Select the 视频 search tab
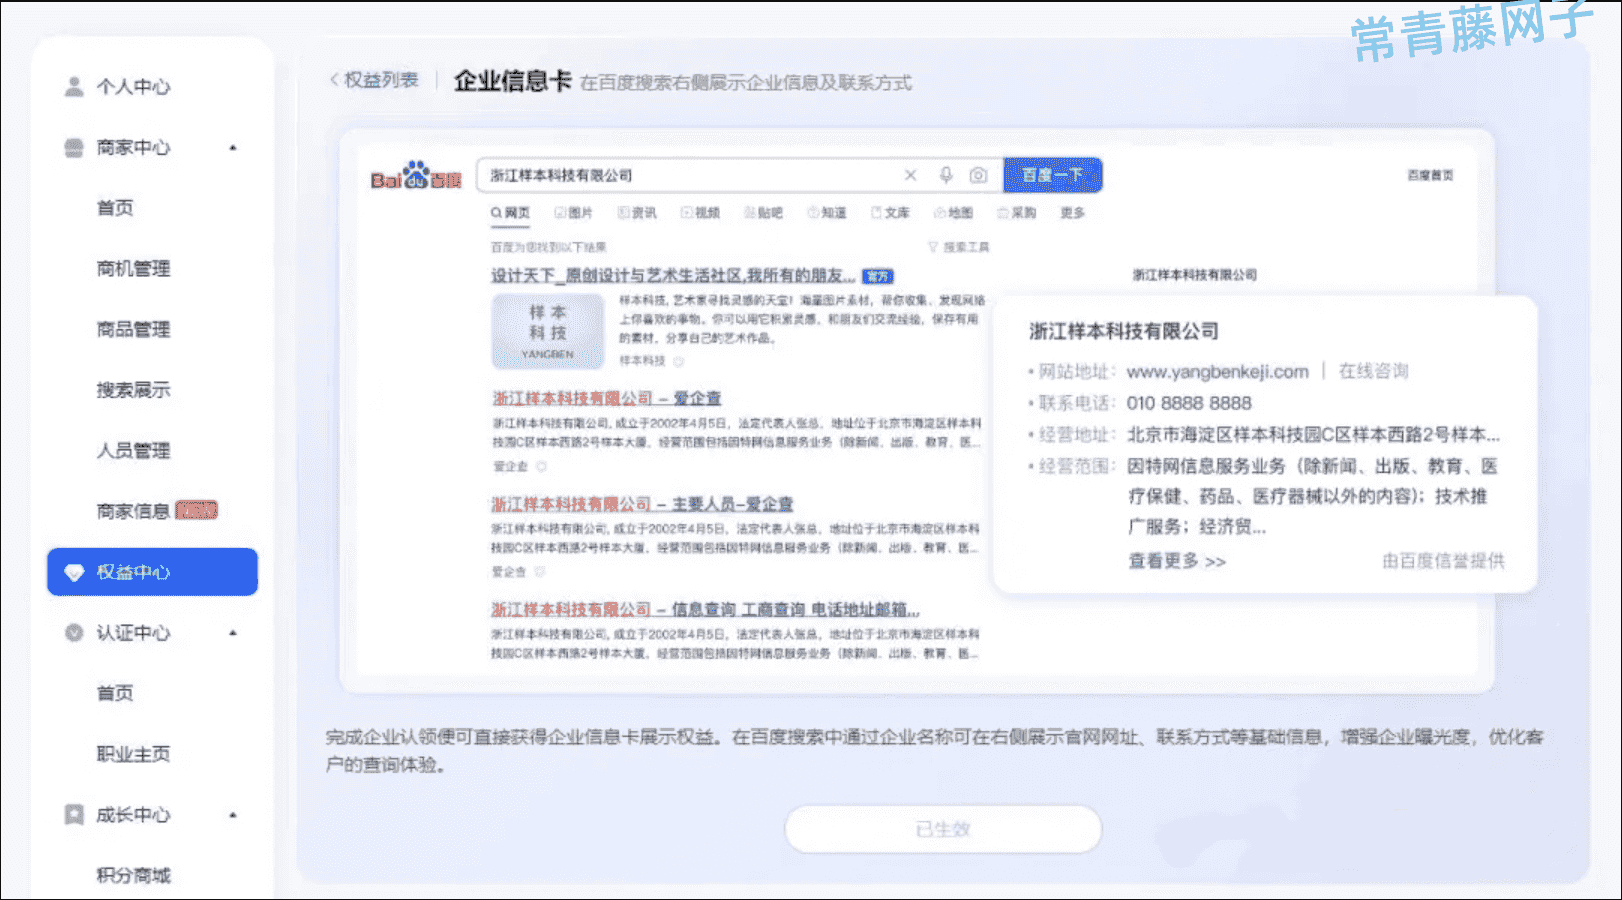The image size is (1622, 900). tap(700, 213)
